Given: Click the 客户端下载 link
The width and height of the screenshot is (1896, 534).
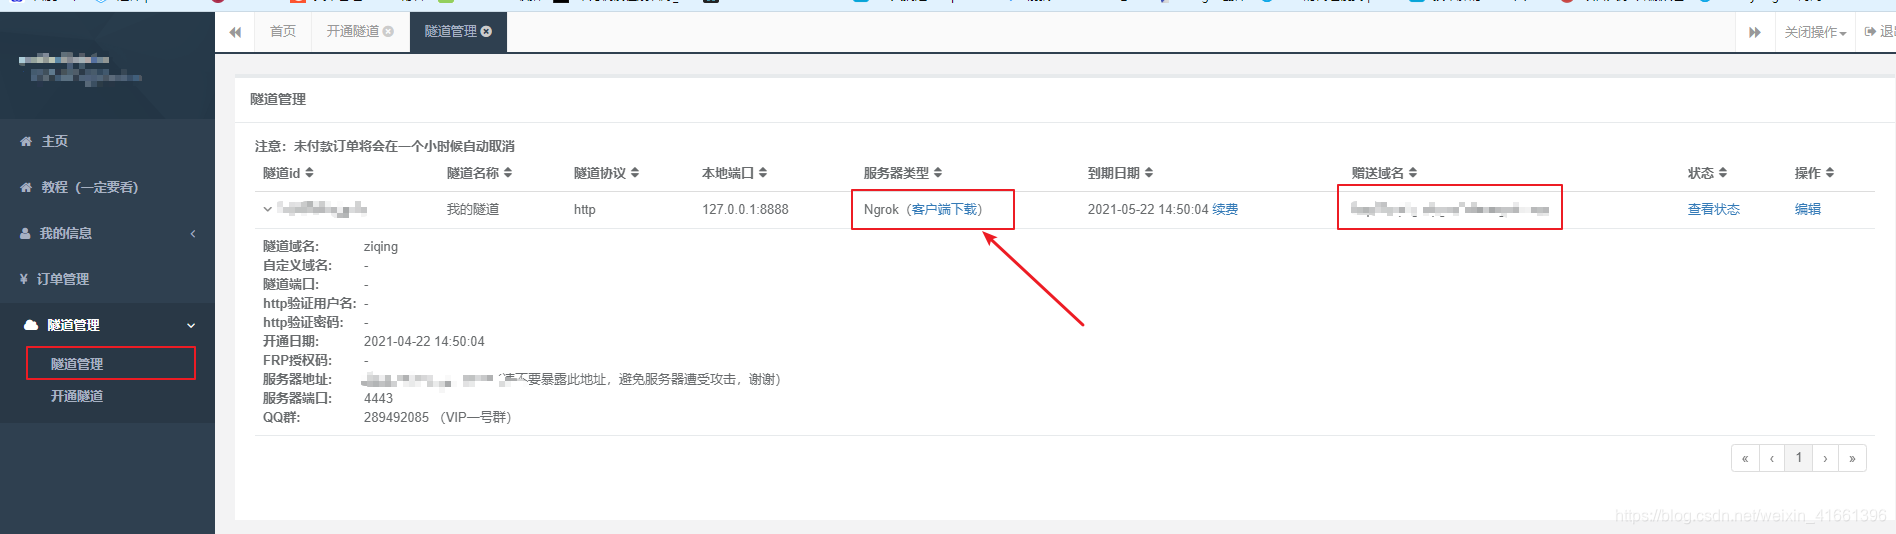Looking at the screenshot, I should point(945,210).
